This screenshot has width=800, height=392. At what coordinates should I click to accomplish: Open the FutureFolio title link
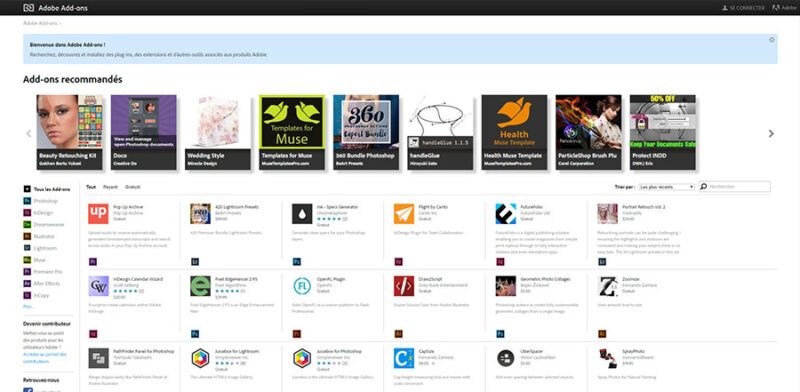pos(532,207)
